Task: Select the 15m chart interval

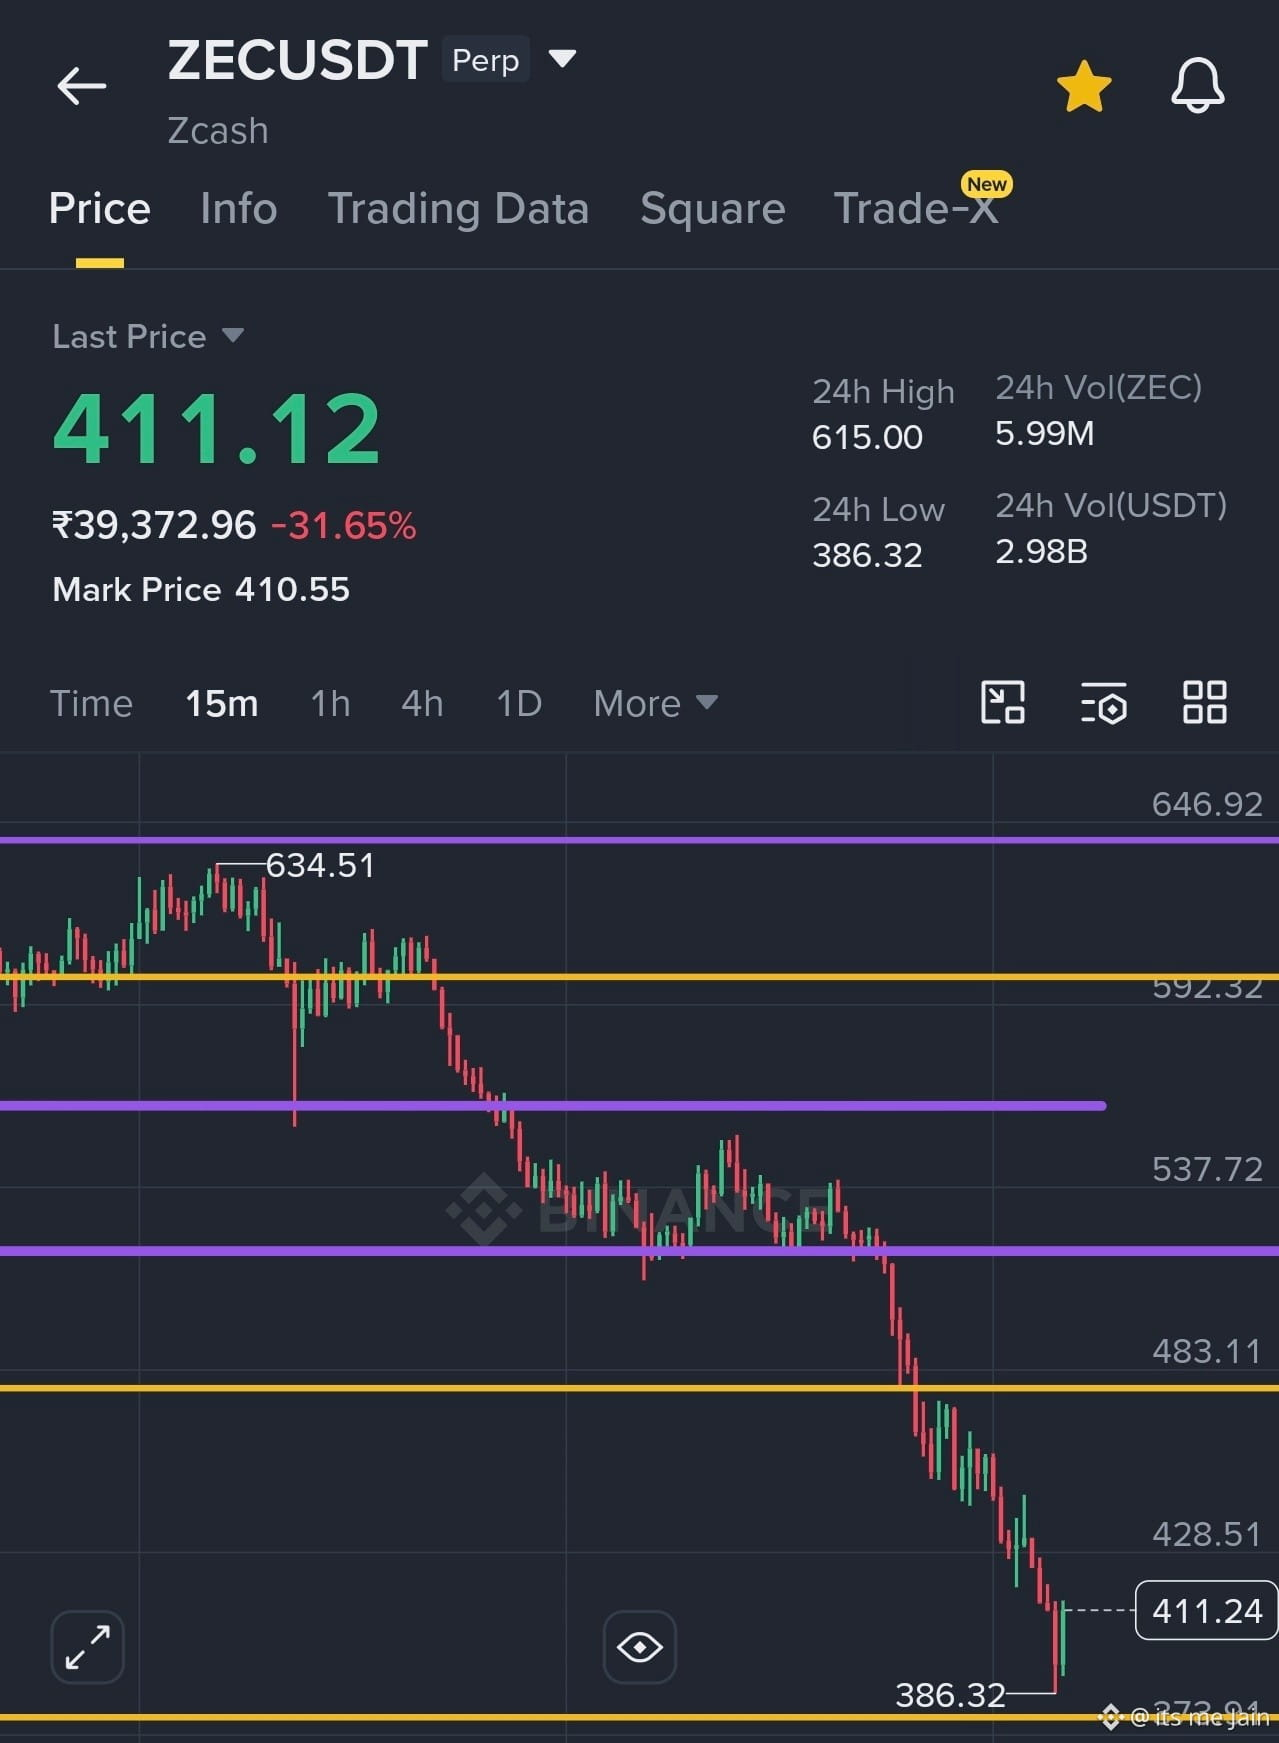Action: tap(222, 703)
